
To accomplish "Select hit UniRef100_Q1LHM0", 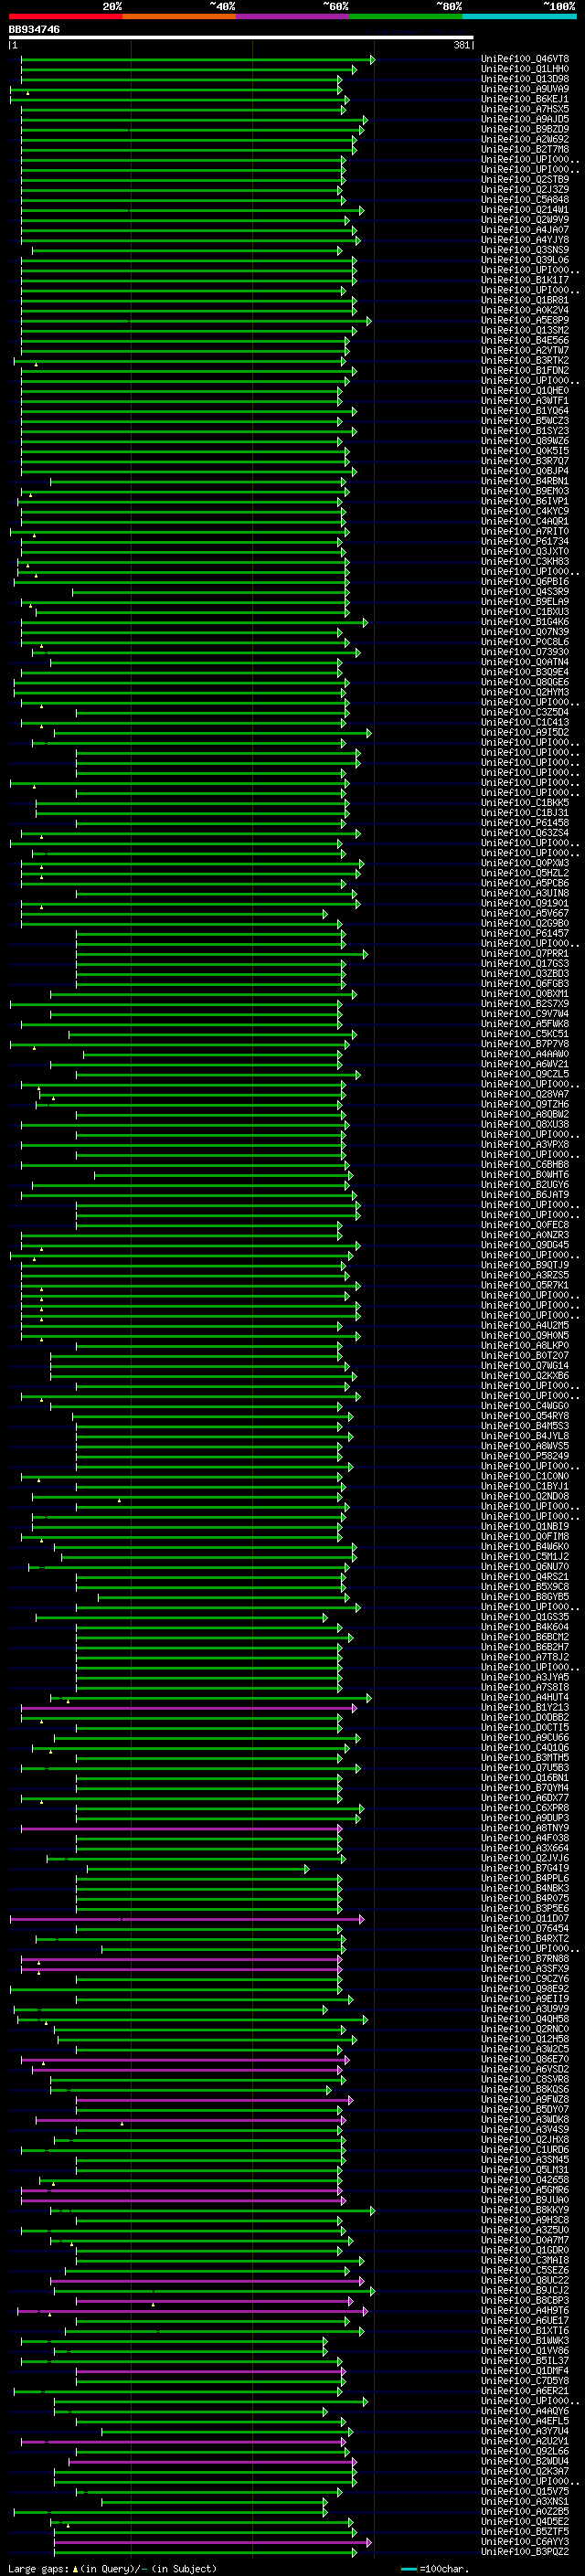I will (x=525, y=69).
